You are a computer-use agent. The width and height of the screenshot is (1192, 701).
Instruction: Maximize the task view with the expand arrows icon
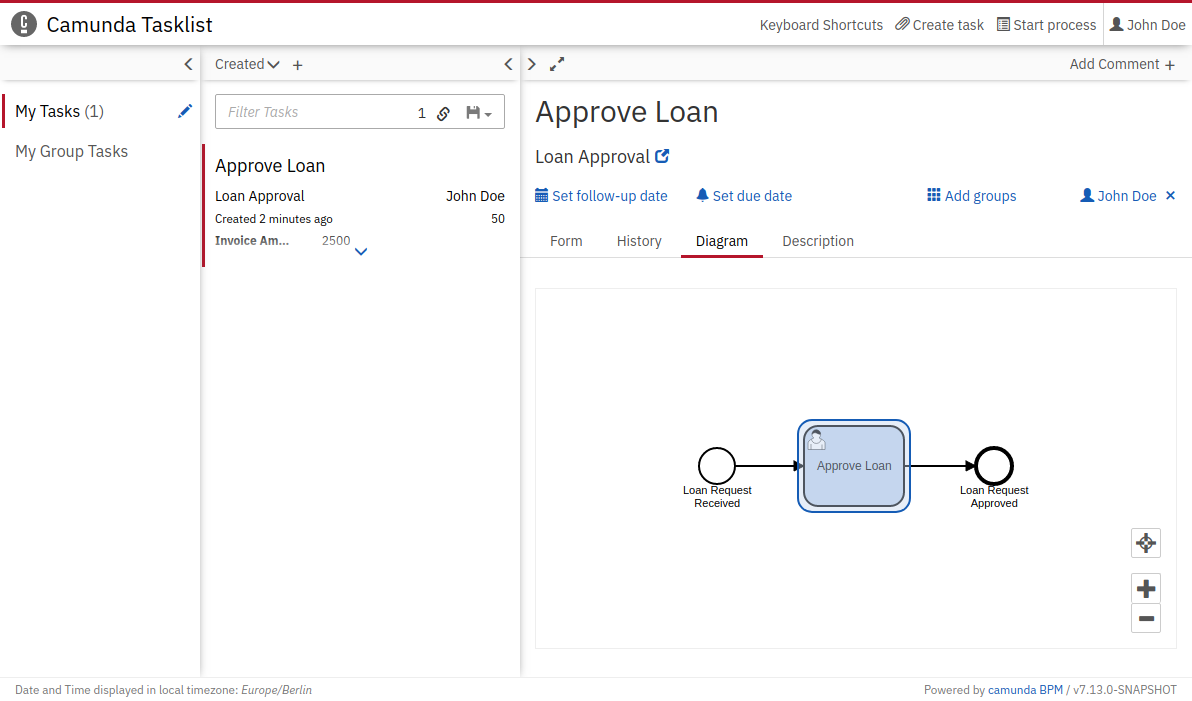click(557, 64)
